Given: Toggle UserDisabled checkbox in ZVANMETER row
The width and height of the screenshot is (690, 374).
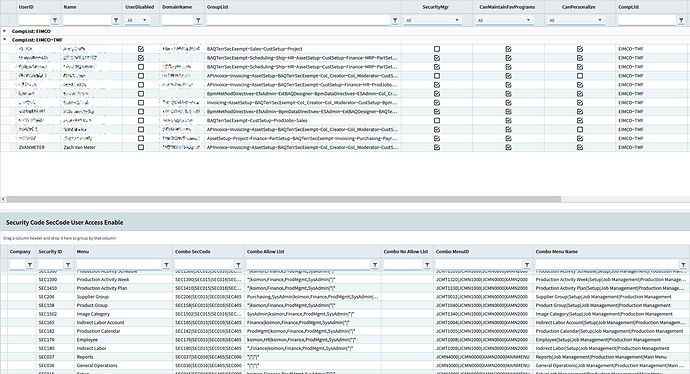Looking at the screenshot, I should tap(141, 147).
